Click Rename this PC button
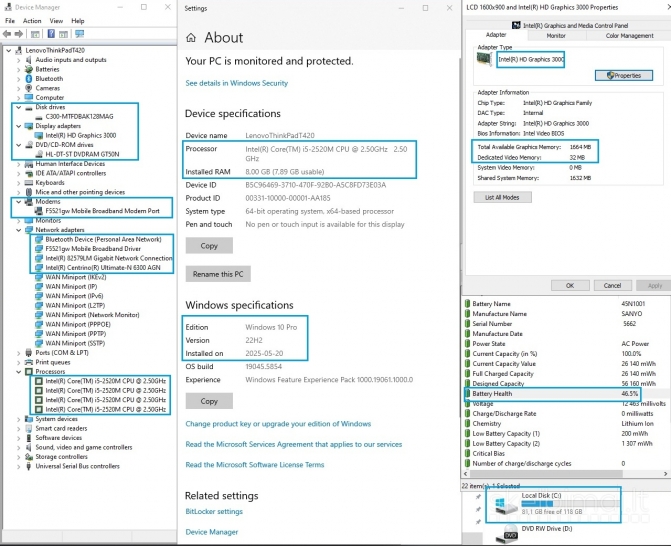The image size is (671, 546). click(218, 274)
